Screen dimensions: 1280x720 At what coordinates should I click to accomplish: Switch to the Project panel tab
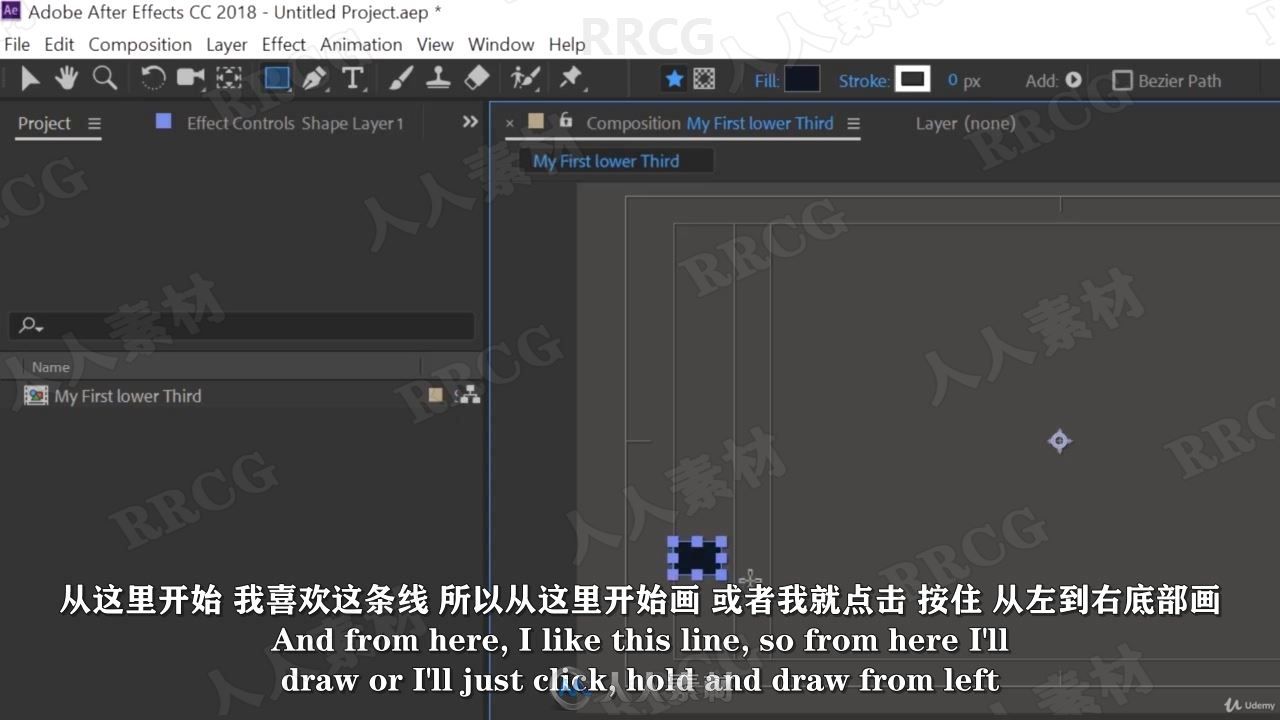tap(44, 124)
